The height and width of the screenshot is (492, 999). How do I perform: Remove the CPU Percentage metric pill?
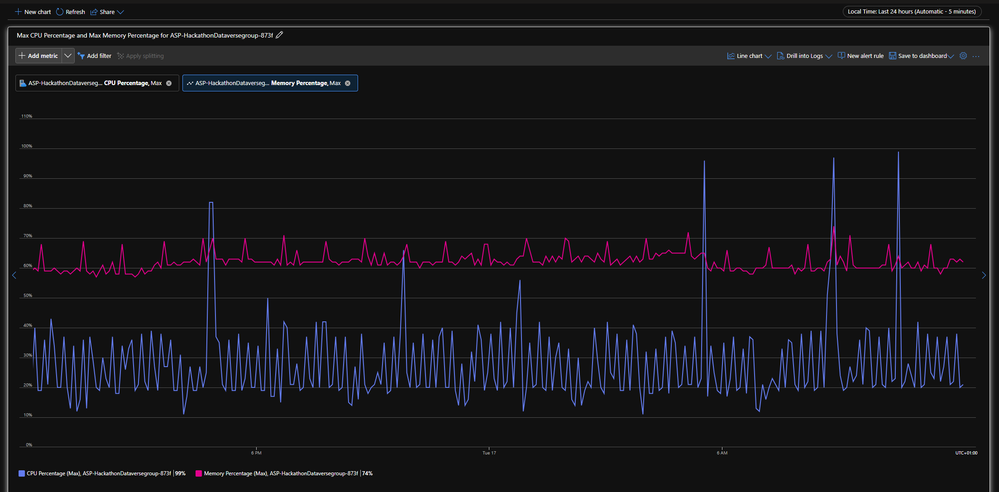point(168,83)
